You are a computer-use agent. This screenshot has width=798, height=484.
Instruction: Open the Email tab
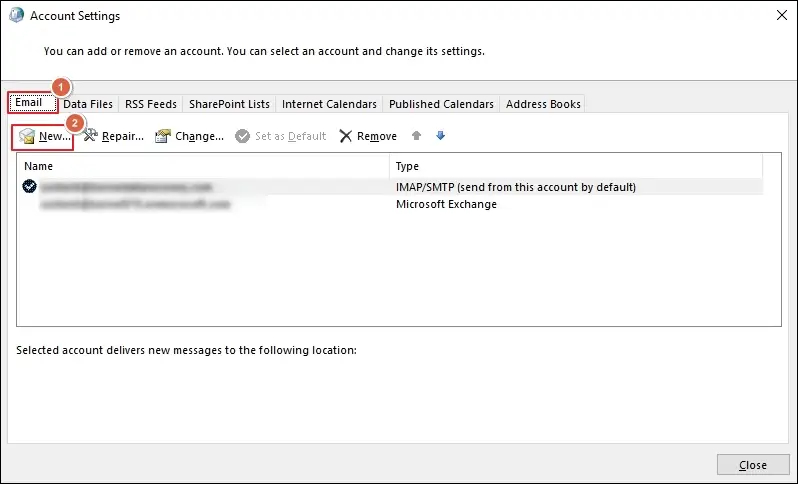(33, 103)
